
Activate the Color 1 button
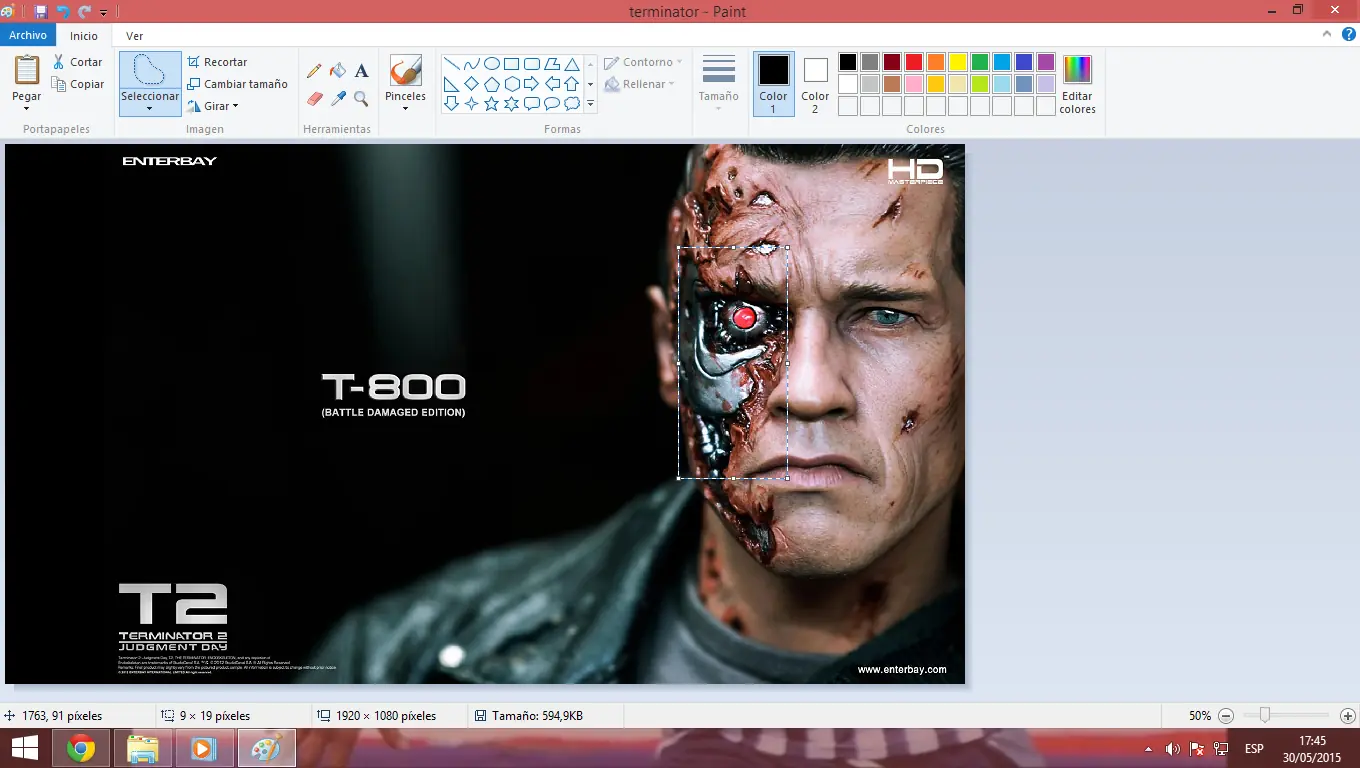tap(773, 84)
